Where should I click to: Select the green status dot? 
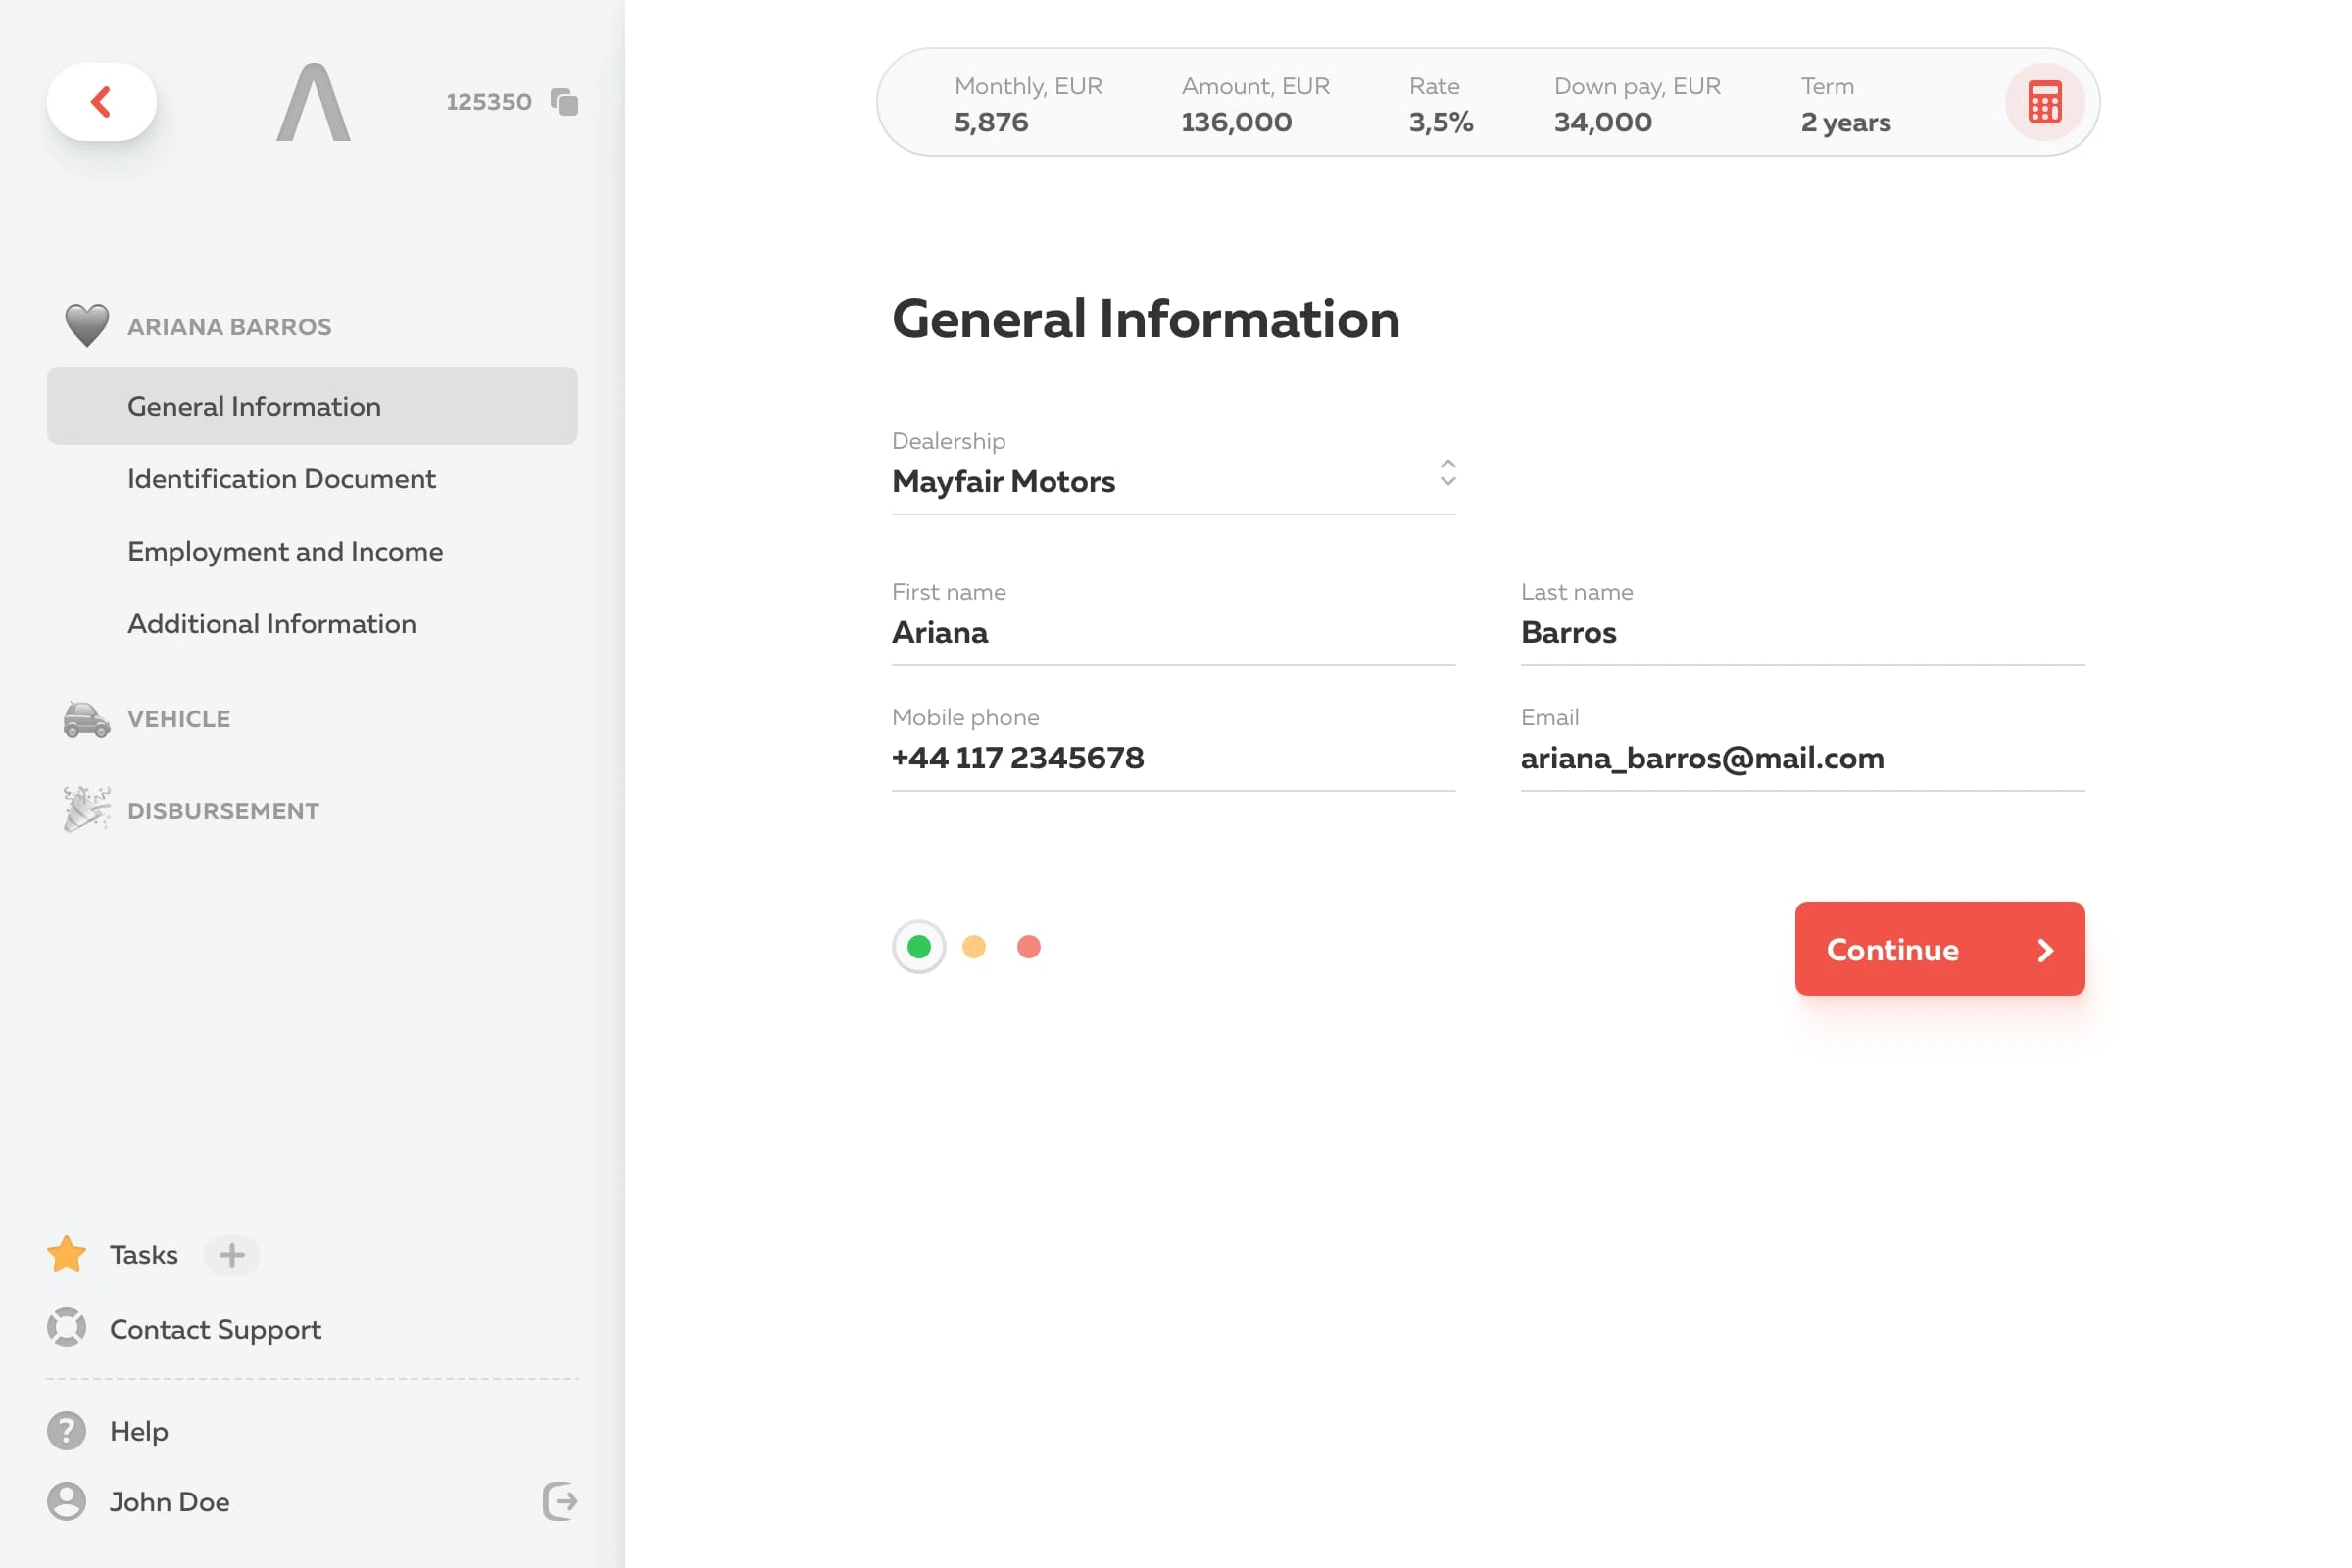918,946
